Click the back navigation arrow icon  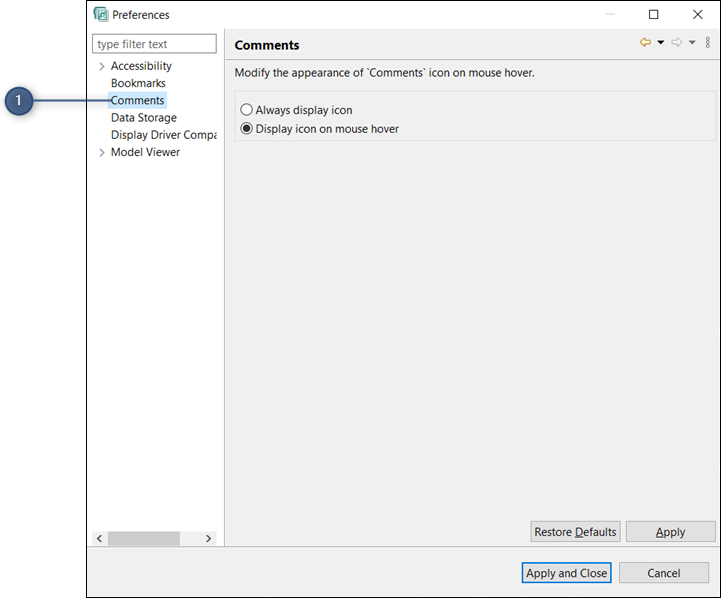645,43
